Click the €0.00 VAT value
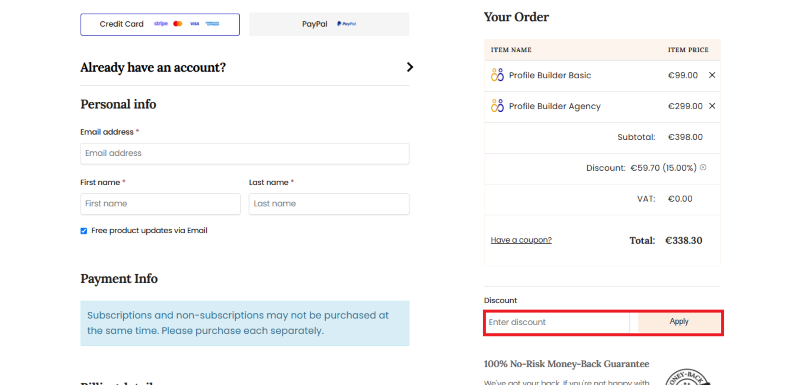 pyautogui.click(x=680, y=199)
